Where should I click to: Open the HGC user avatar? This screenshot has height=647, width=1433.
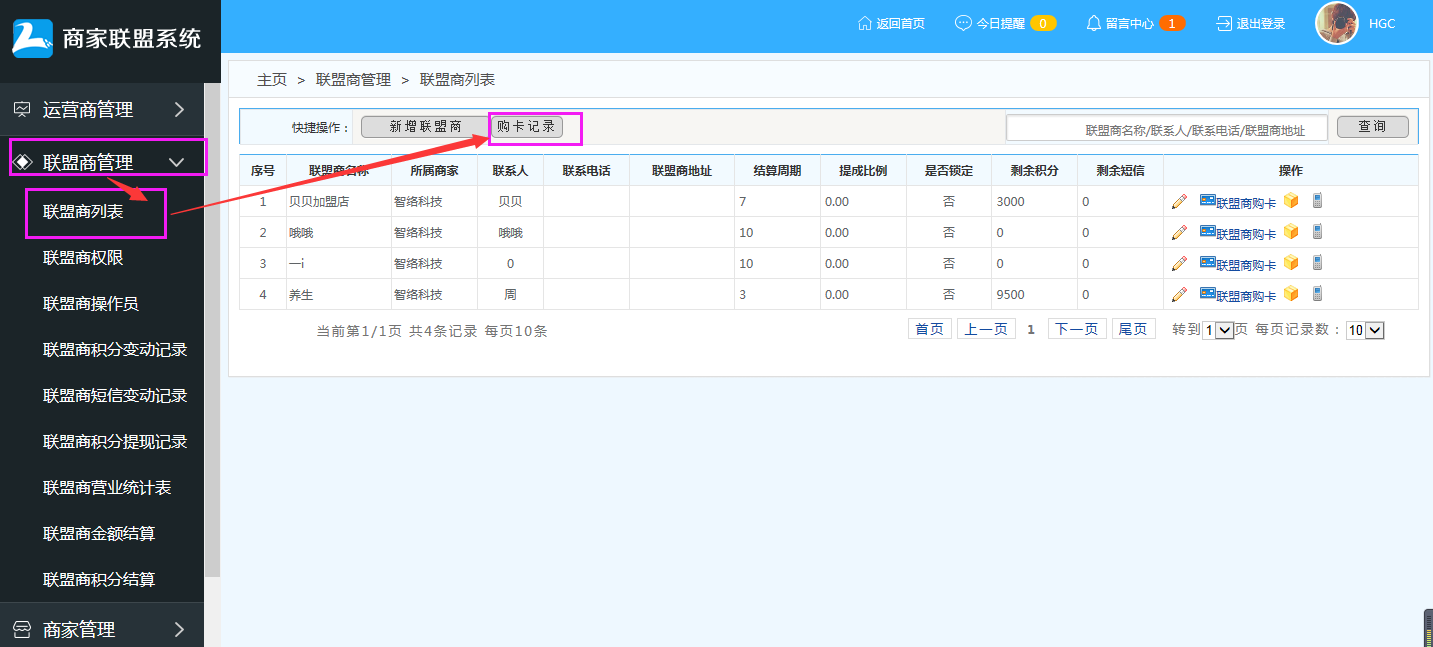point(1336,23)
